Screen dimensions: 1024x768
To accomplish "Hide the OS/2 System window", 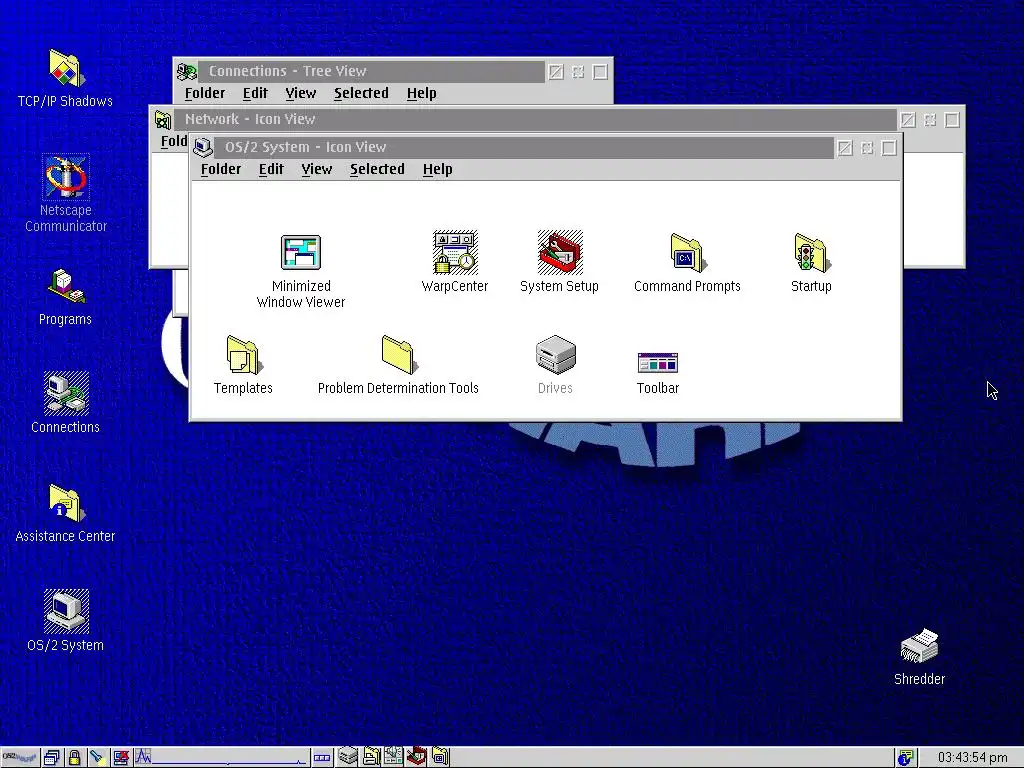I will pos(867,148).
